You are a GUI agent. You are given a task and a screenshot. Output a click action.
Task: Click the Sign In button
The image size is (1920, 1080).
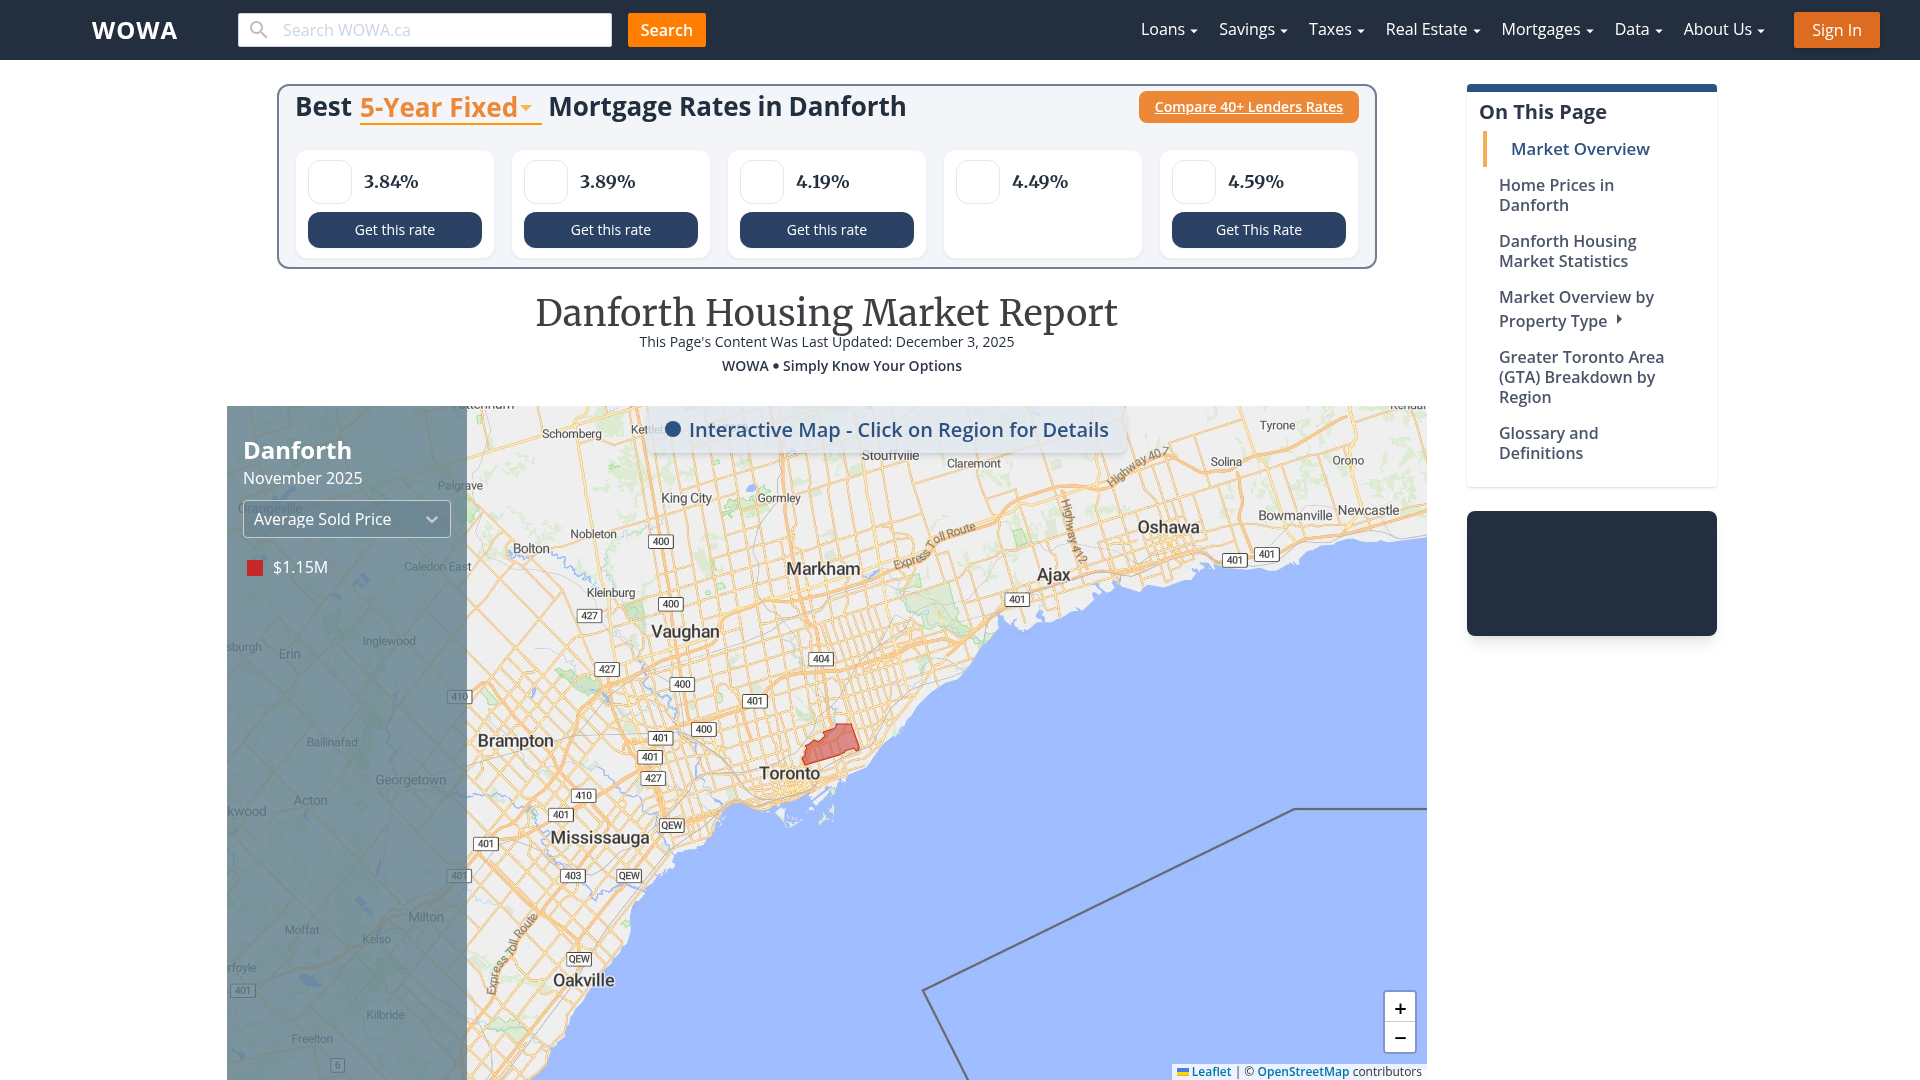[x=1836, y=29]
